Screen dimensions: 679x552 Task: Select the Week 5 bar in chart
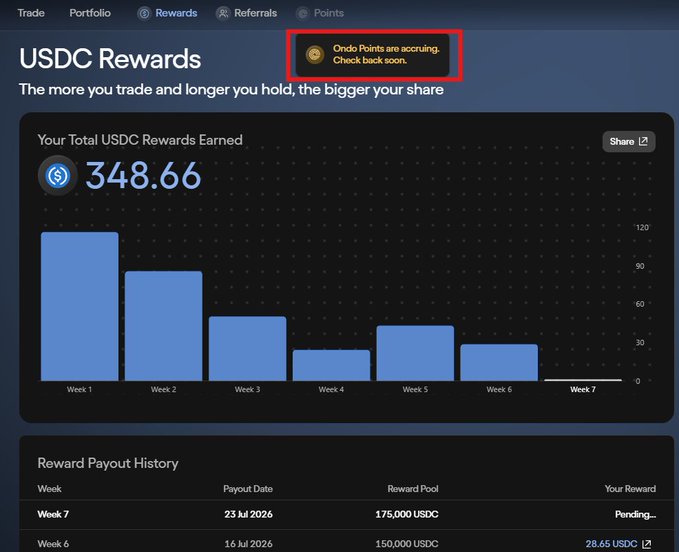point(415,353)
